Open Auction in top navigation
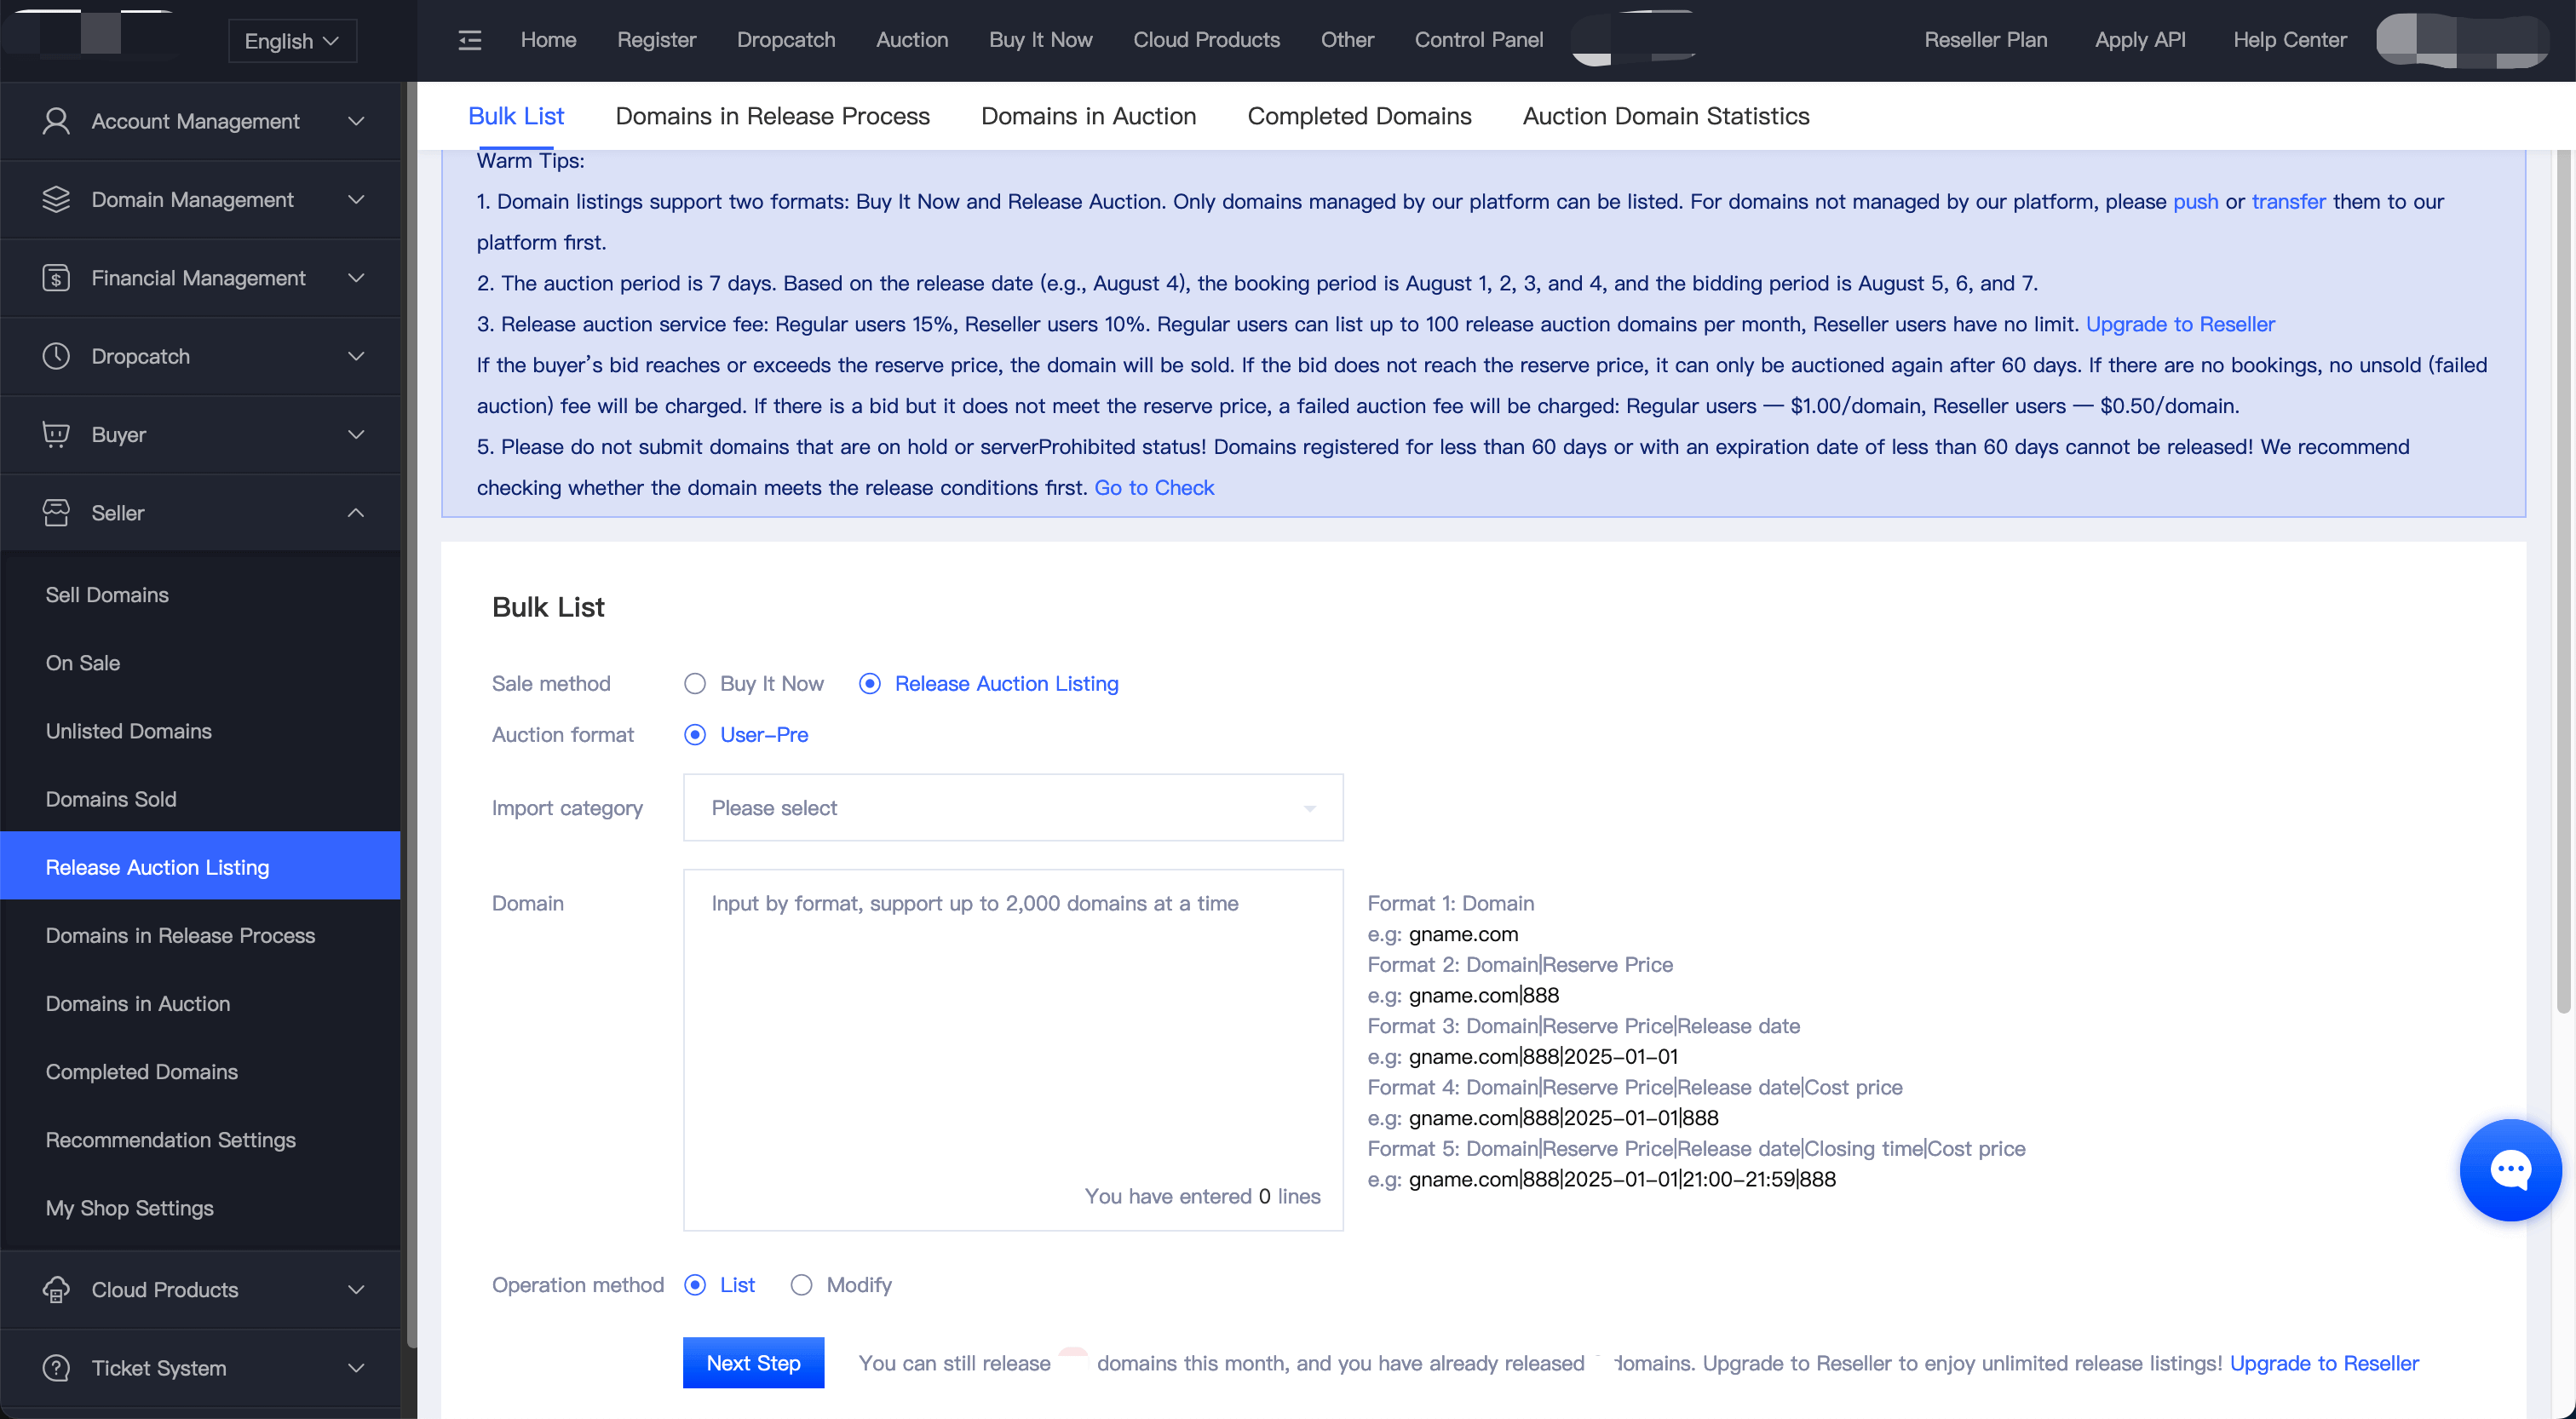 912,40
